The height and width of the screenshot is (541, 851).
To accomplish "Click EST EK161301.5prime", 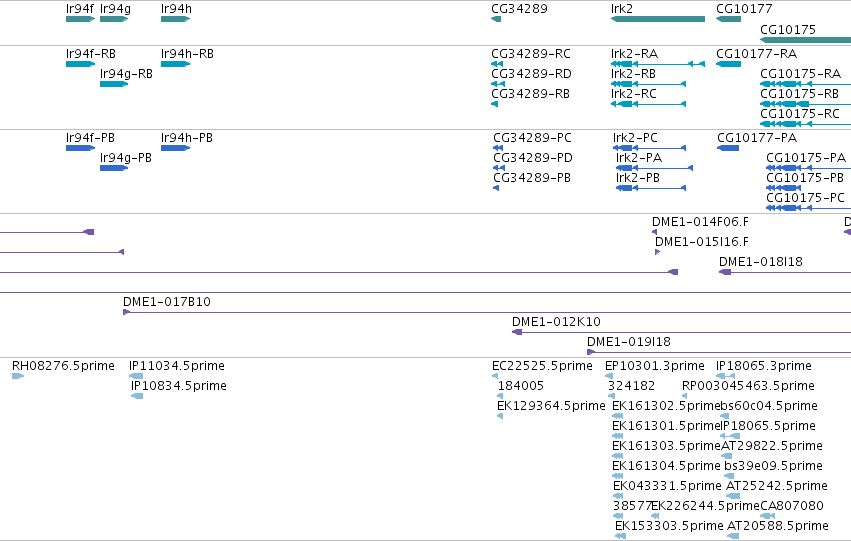I will pos(666,427).
